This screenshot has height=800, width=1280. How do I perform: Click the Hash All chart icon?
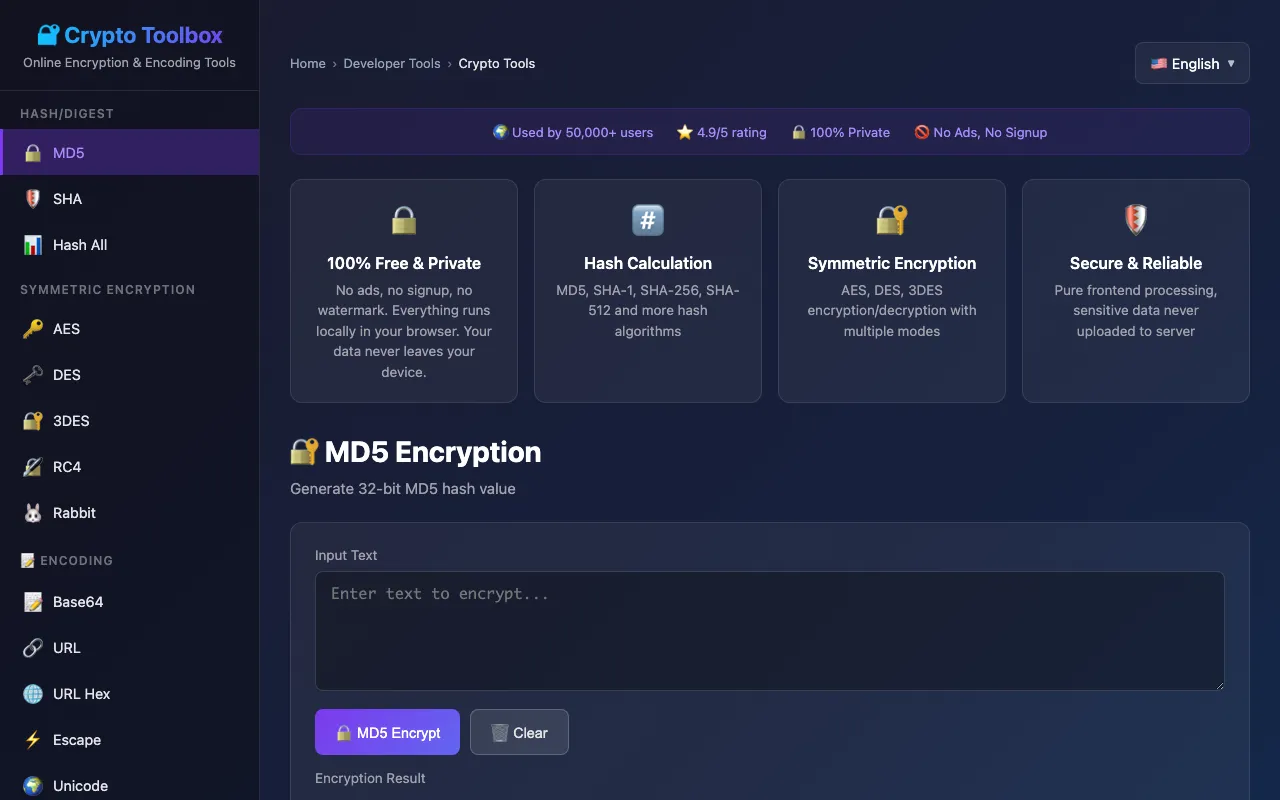click(x=33, y=245)
